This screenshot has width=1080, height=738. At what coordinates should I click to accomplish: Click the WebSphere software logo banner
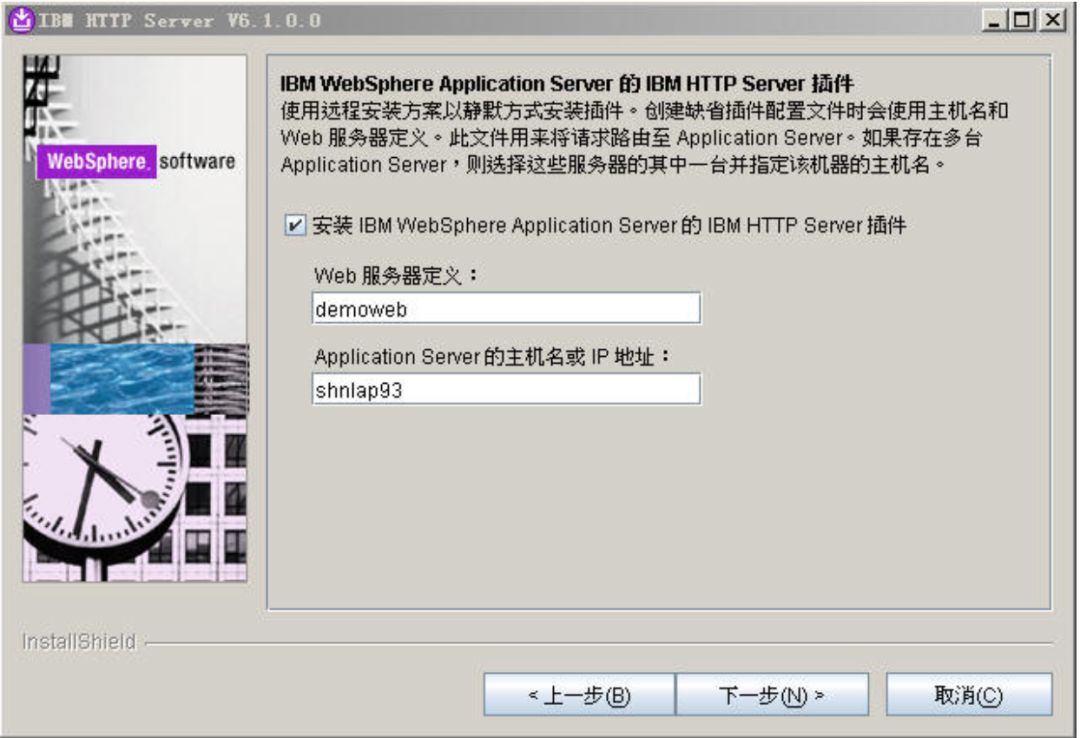click(136, 162)
